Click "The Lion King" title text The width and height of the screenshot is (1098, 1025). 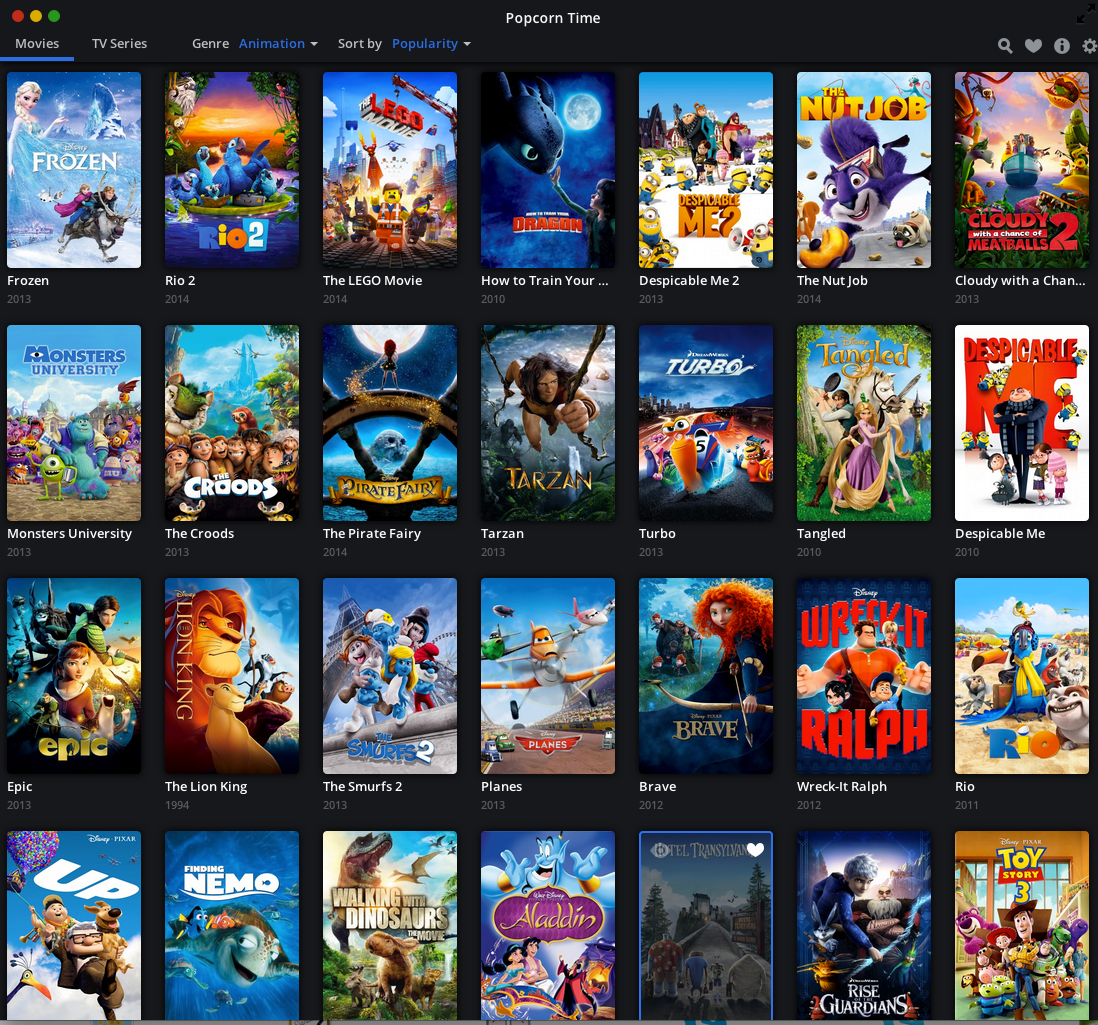click(206, 787)
